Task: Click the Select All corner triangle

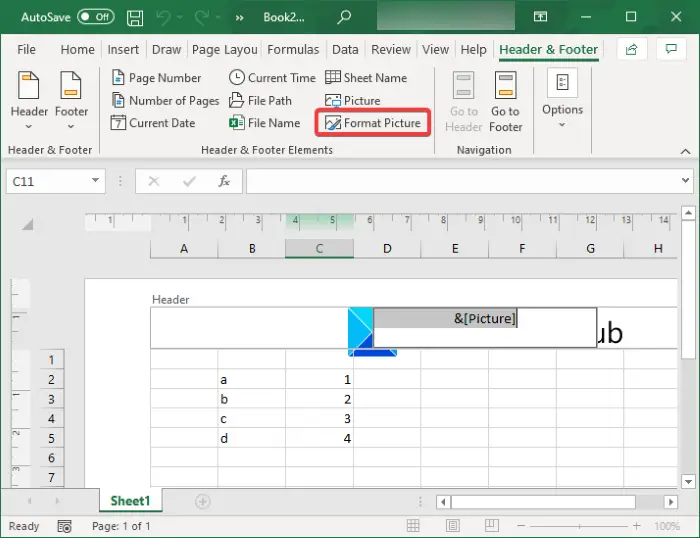Action: [27, 224]
